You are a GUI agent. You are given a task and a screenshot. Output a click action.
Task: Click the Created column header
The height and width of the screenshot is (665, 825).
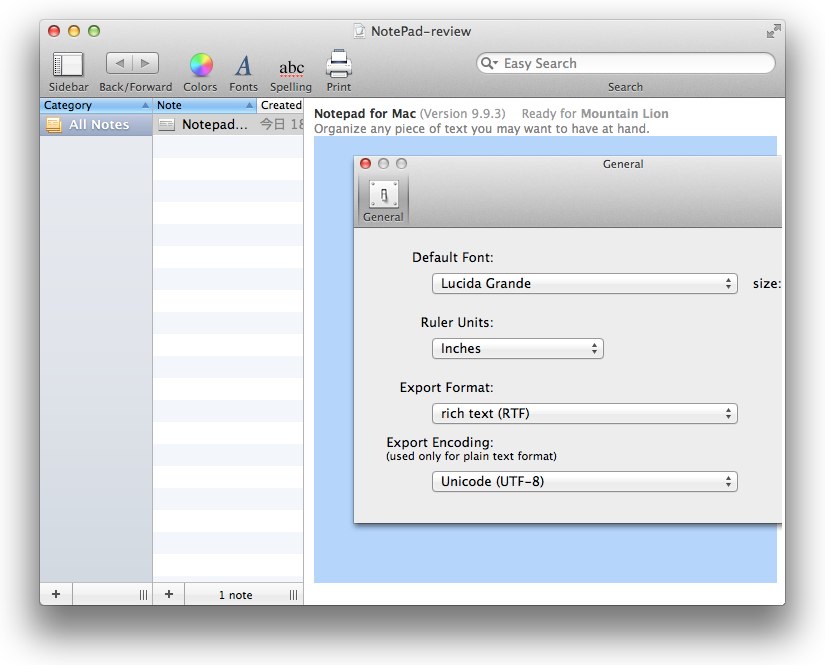[x=280, y=105]
